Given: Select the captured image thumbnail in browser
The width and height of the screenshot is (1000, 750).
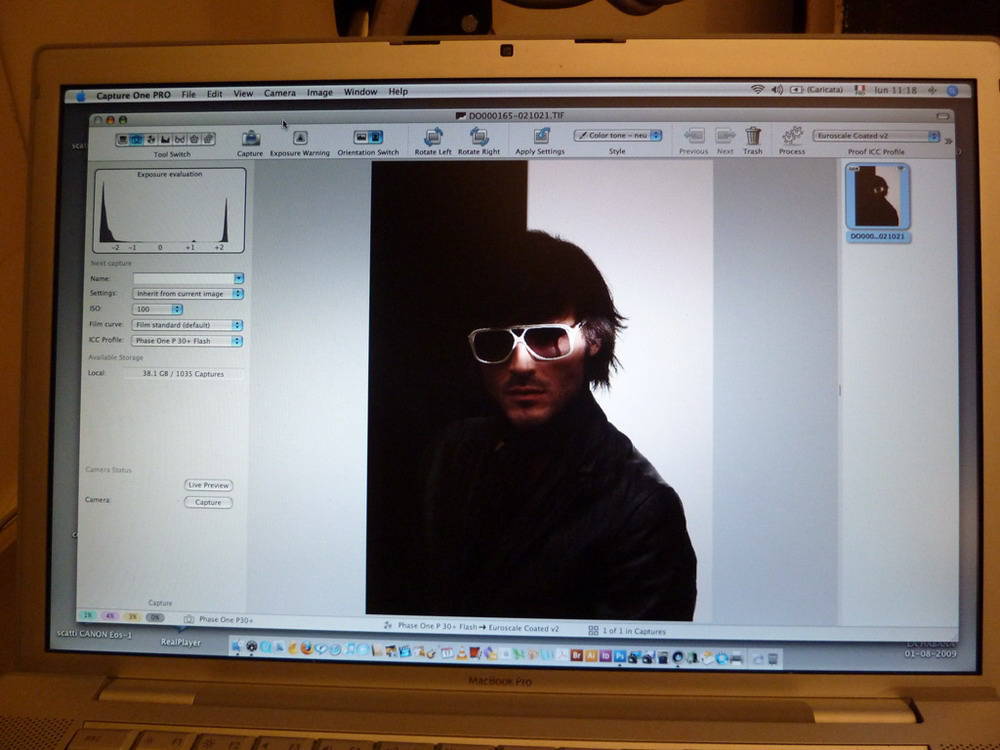Looking at the screenshot, I should [x=876, y=198].
